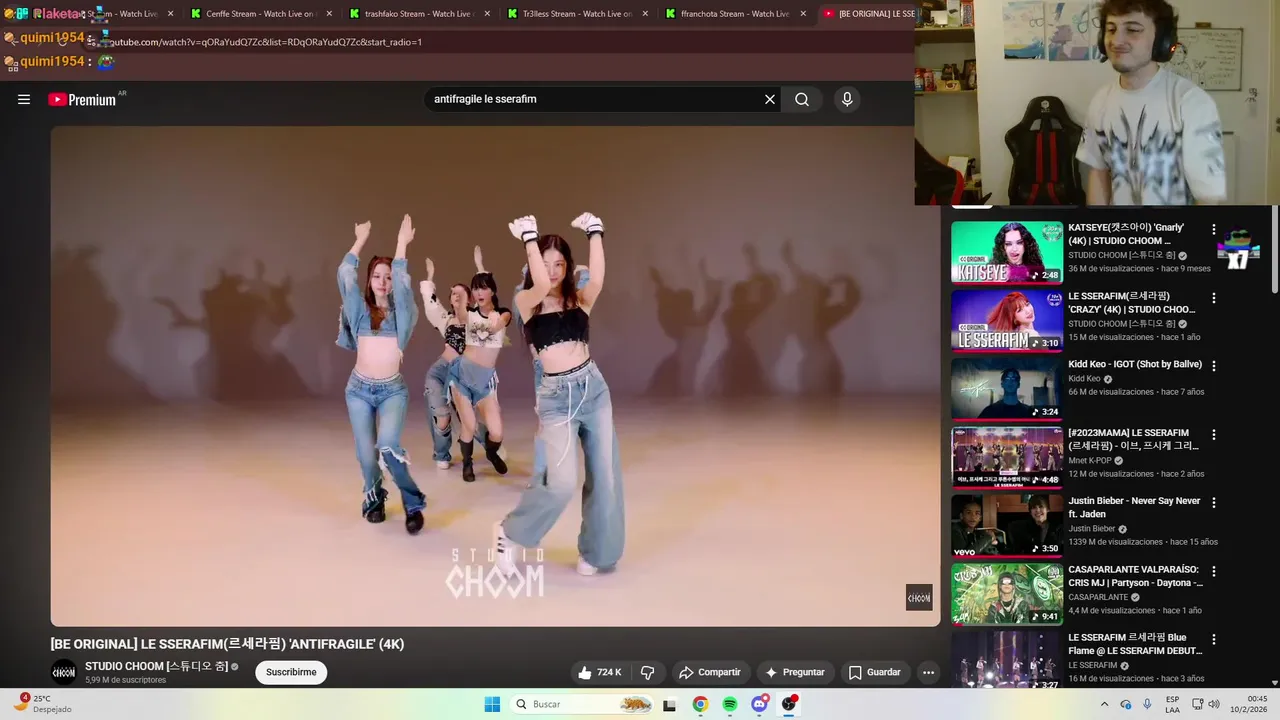Viewport: 1280px width, 720px height.
Task: Open the YouTube hamburger guide menu
Action: pyautogui.click(x=24, y=99)
